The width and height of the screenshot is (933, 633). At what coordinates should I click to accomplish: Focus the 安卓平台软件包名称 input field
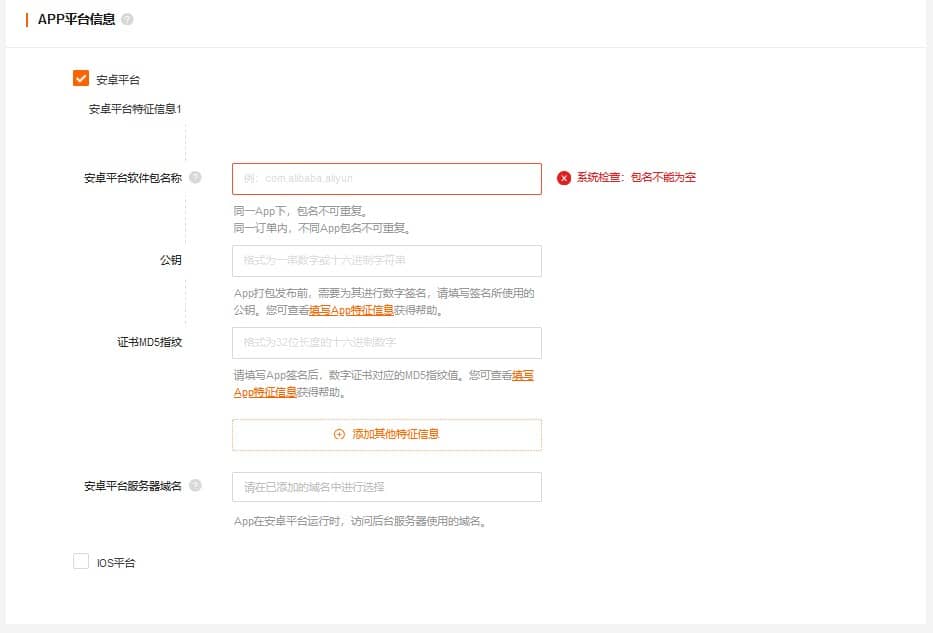(386, 178)
